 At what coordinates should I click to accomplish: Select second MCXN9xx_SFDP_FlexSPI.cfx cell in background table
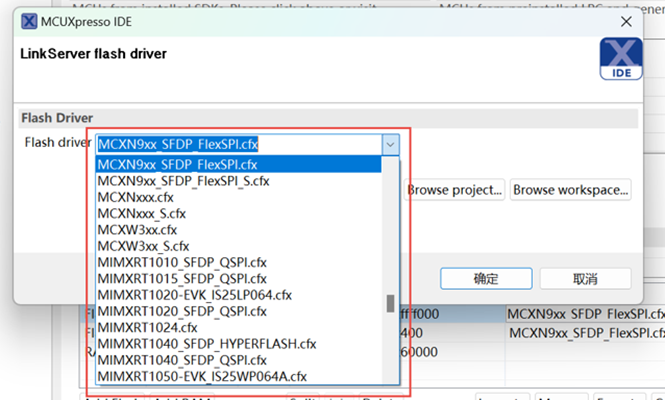[x=586, y=333]
